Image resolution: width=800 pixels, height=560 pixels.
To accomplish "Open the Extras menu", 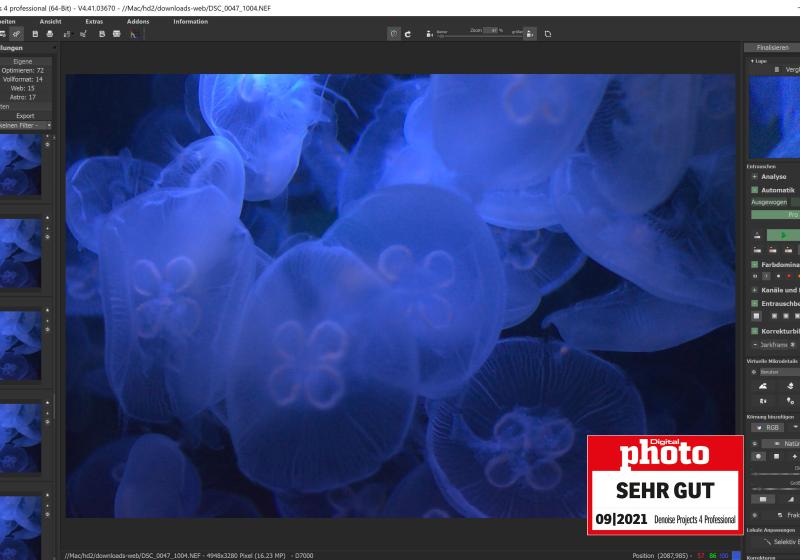I will [94, 21].
